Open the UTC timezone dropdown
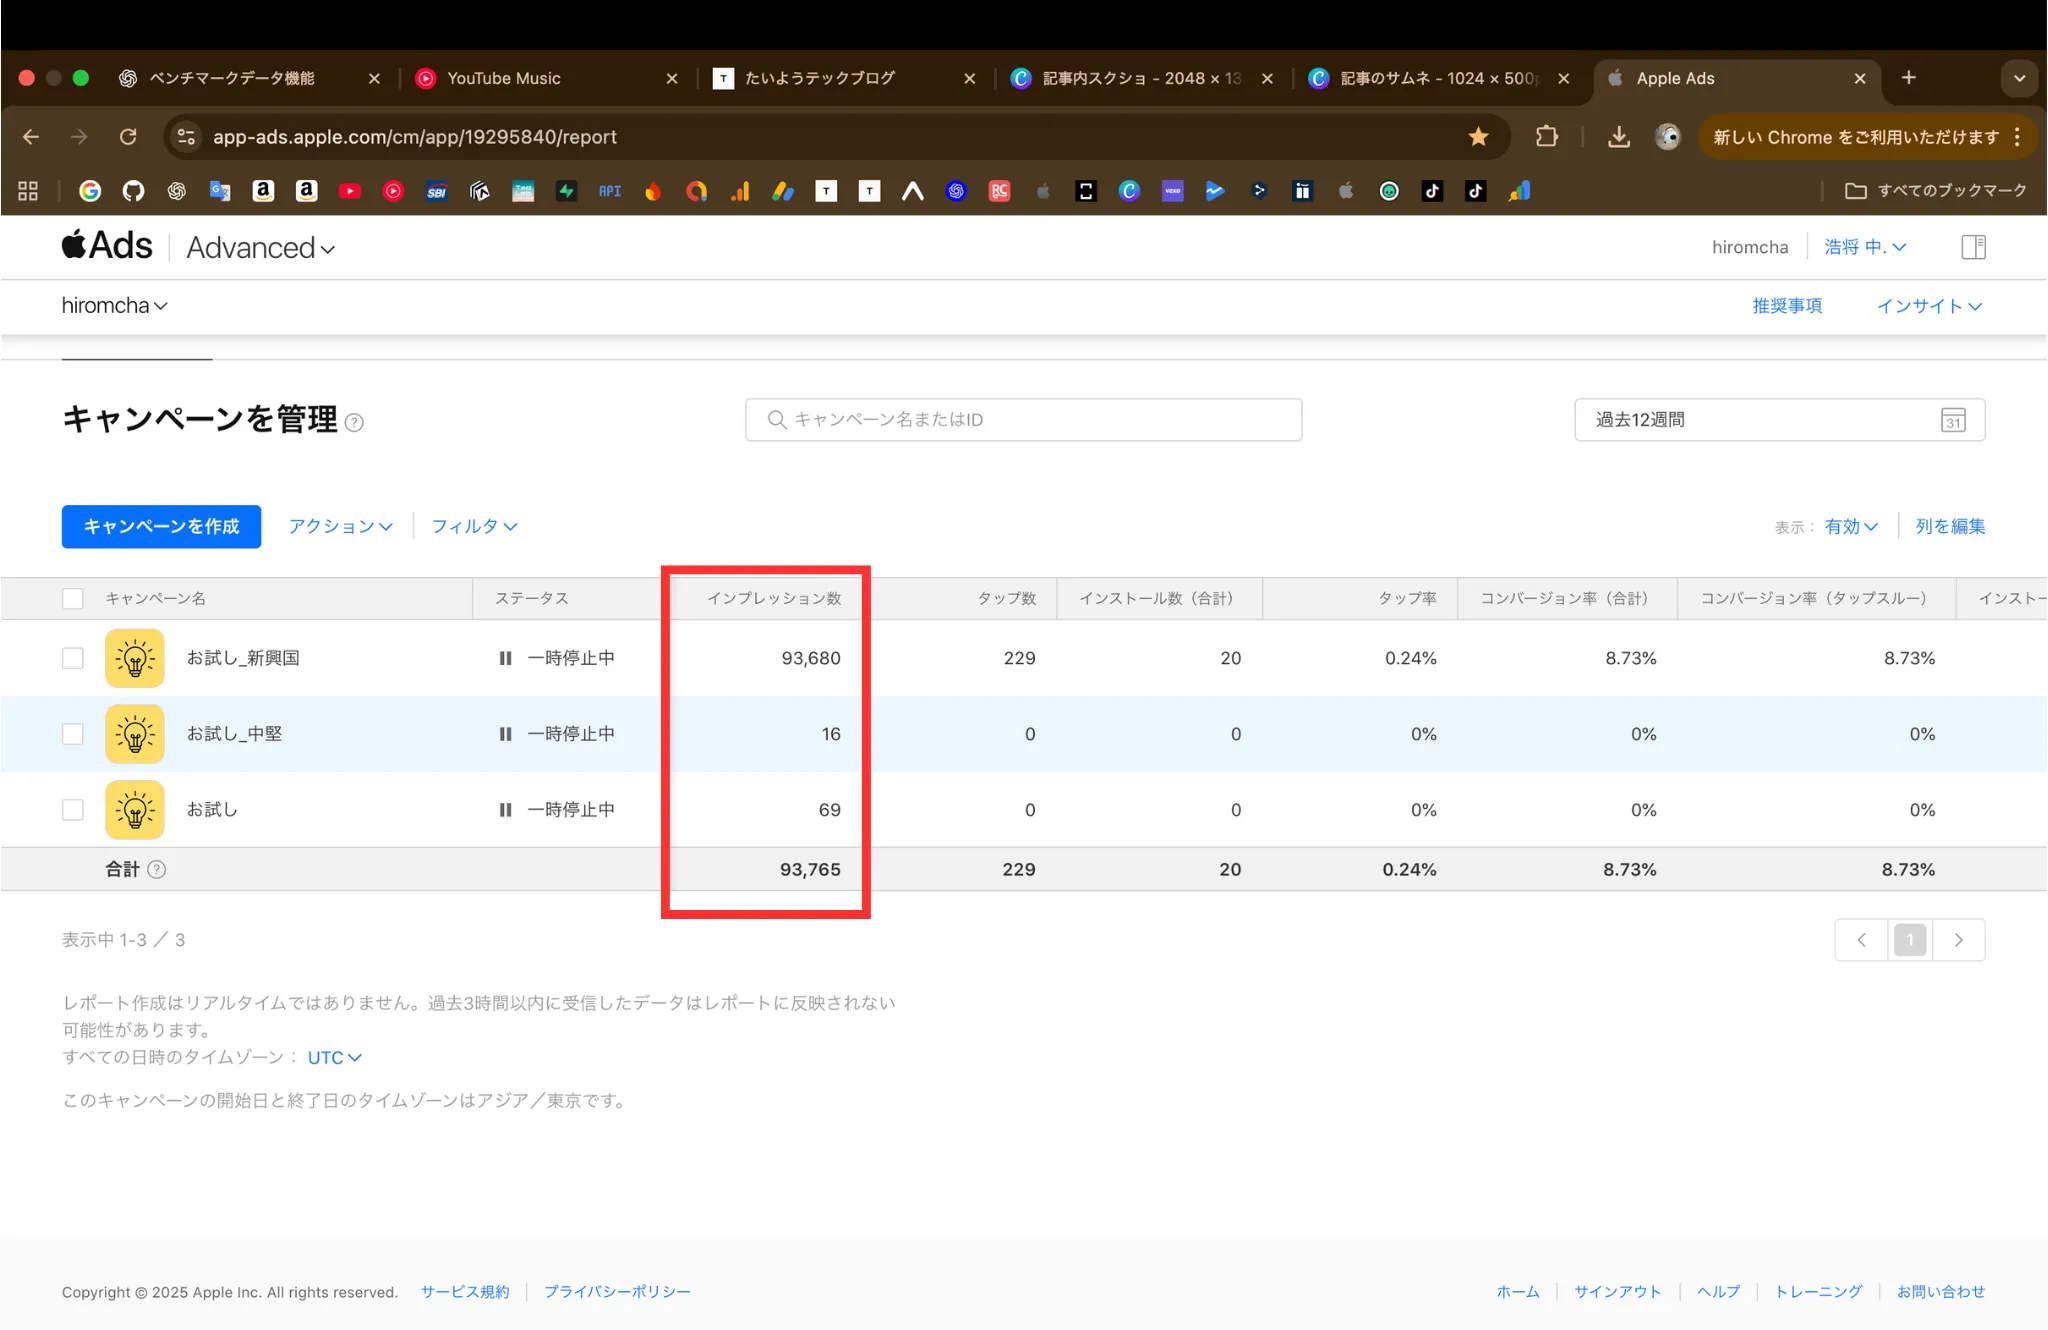The height and width of the screenshot is (1330, 2048). point(333,1057)
